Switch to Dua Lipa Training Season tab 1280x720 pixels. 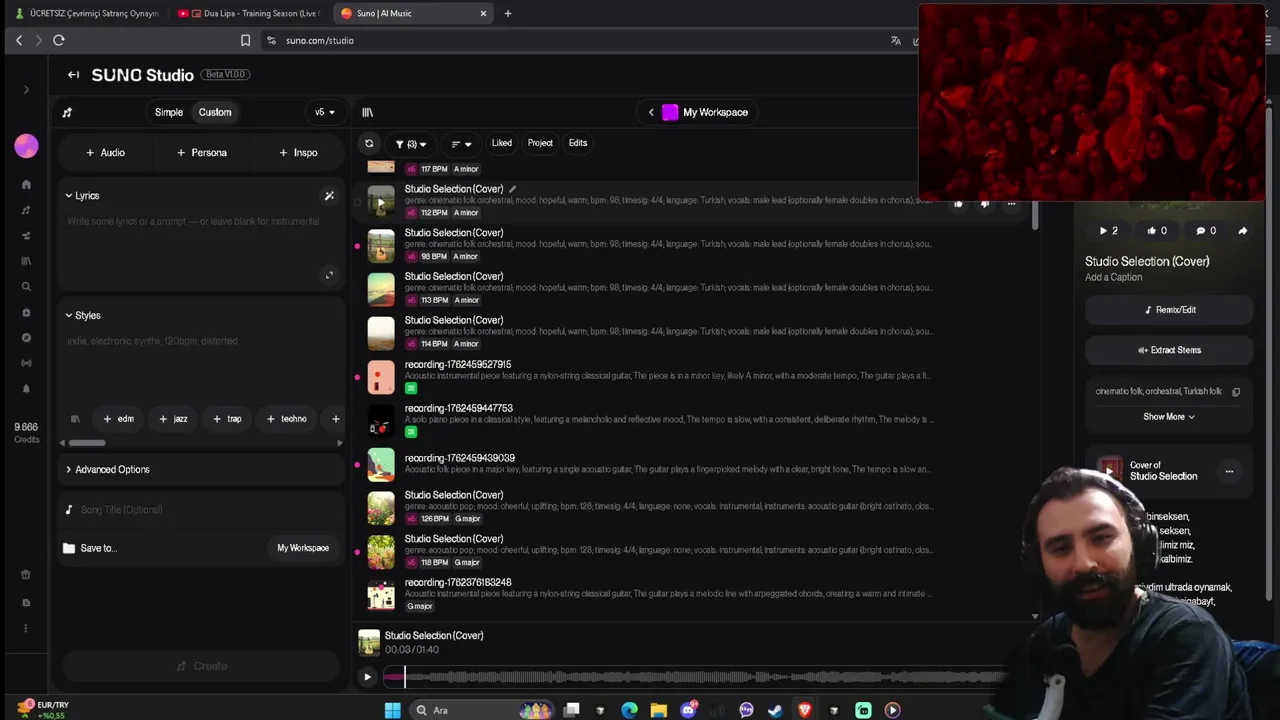(x=248, y=13)
